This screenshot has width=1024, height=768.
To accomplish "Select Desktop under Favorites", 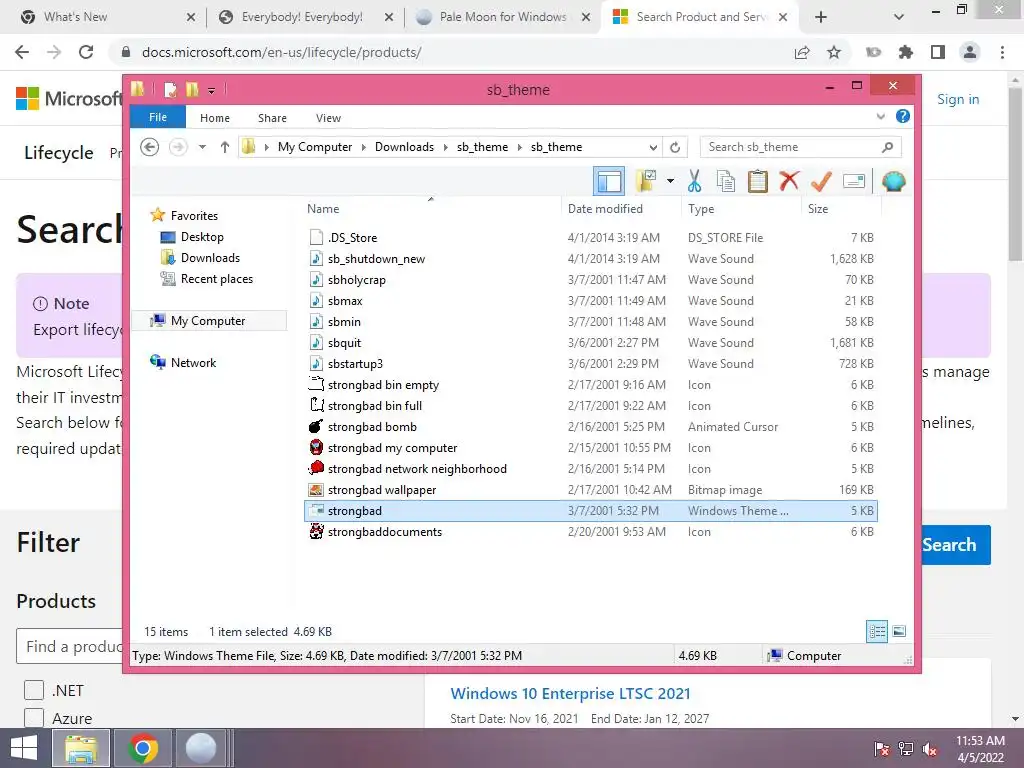I will point(202,236).
